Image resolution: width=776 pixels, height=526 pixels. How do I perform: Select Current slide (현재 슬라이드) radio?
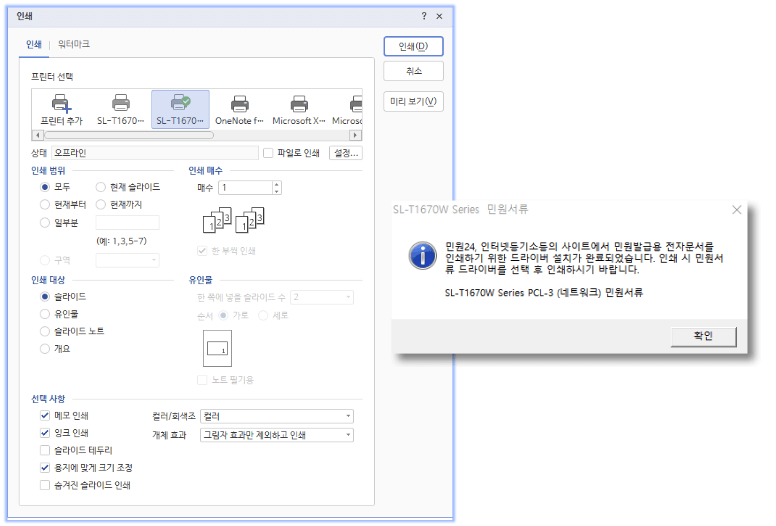(x=100, y=187)
